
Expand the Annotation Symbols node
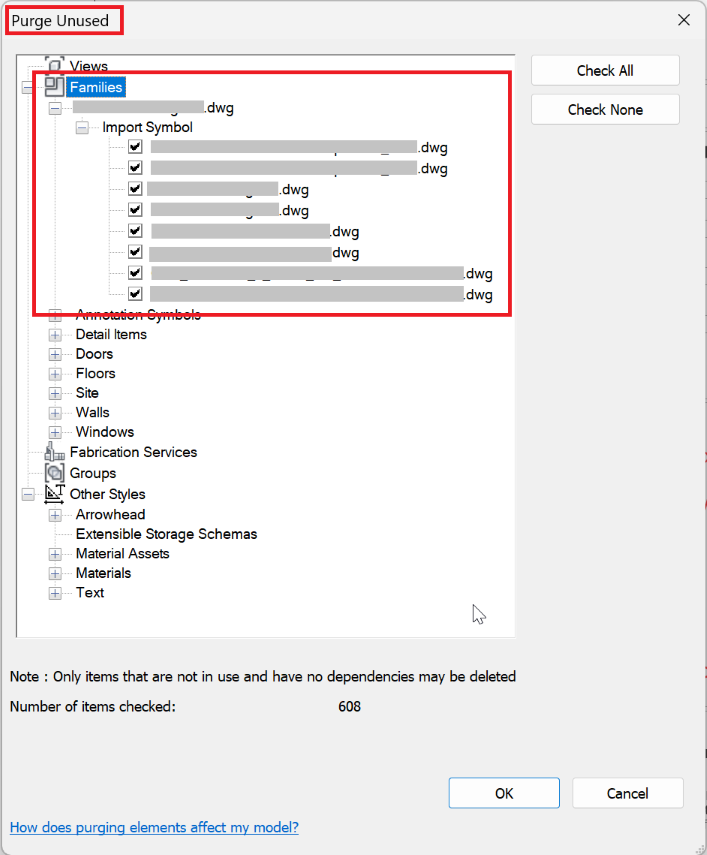pyautogui.click(x=55, y=315)
